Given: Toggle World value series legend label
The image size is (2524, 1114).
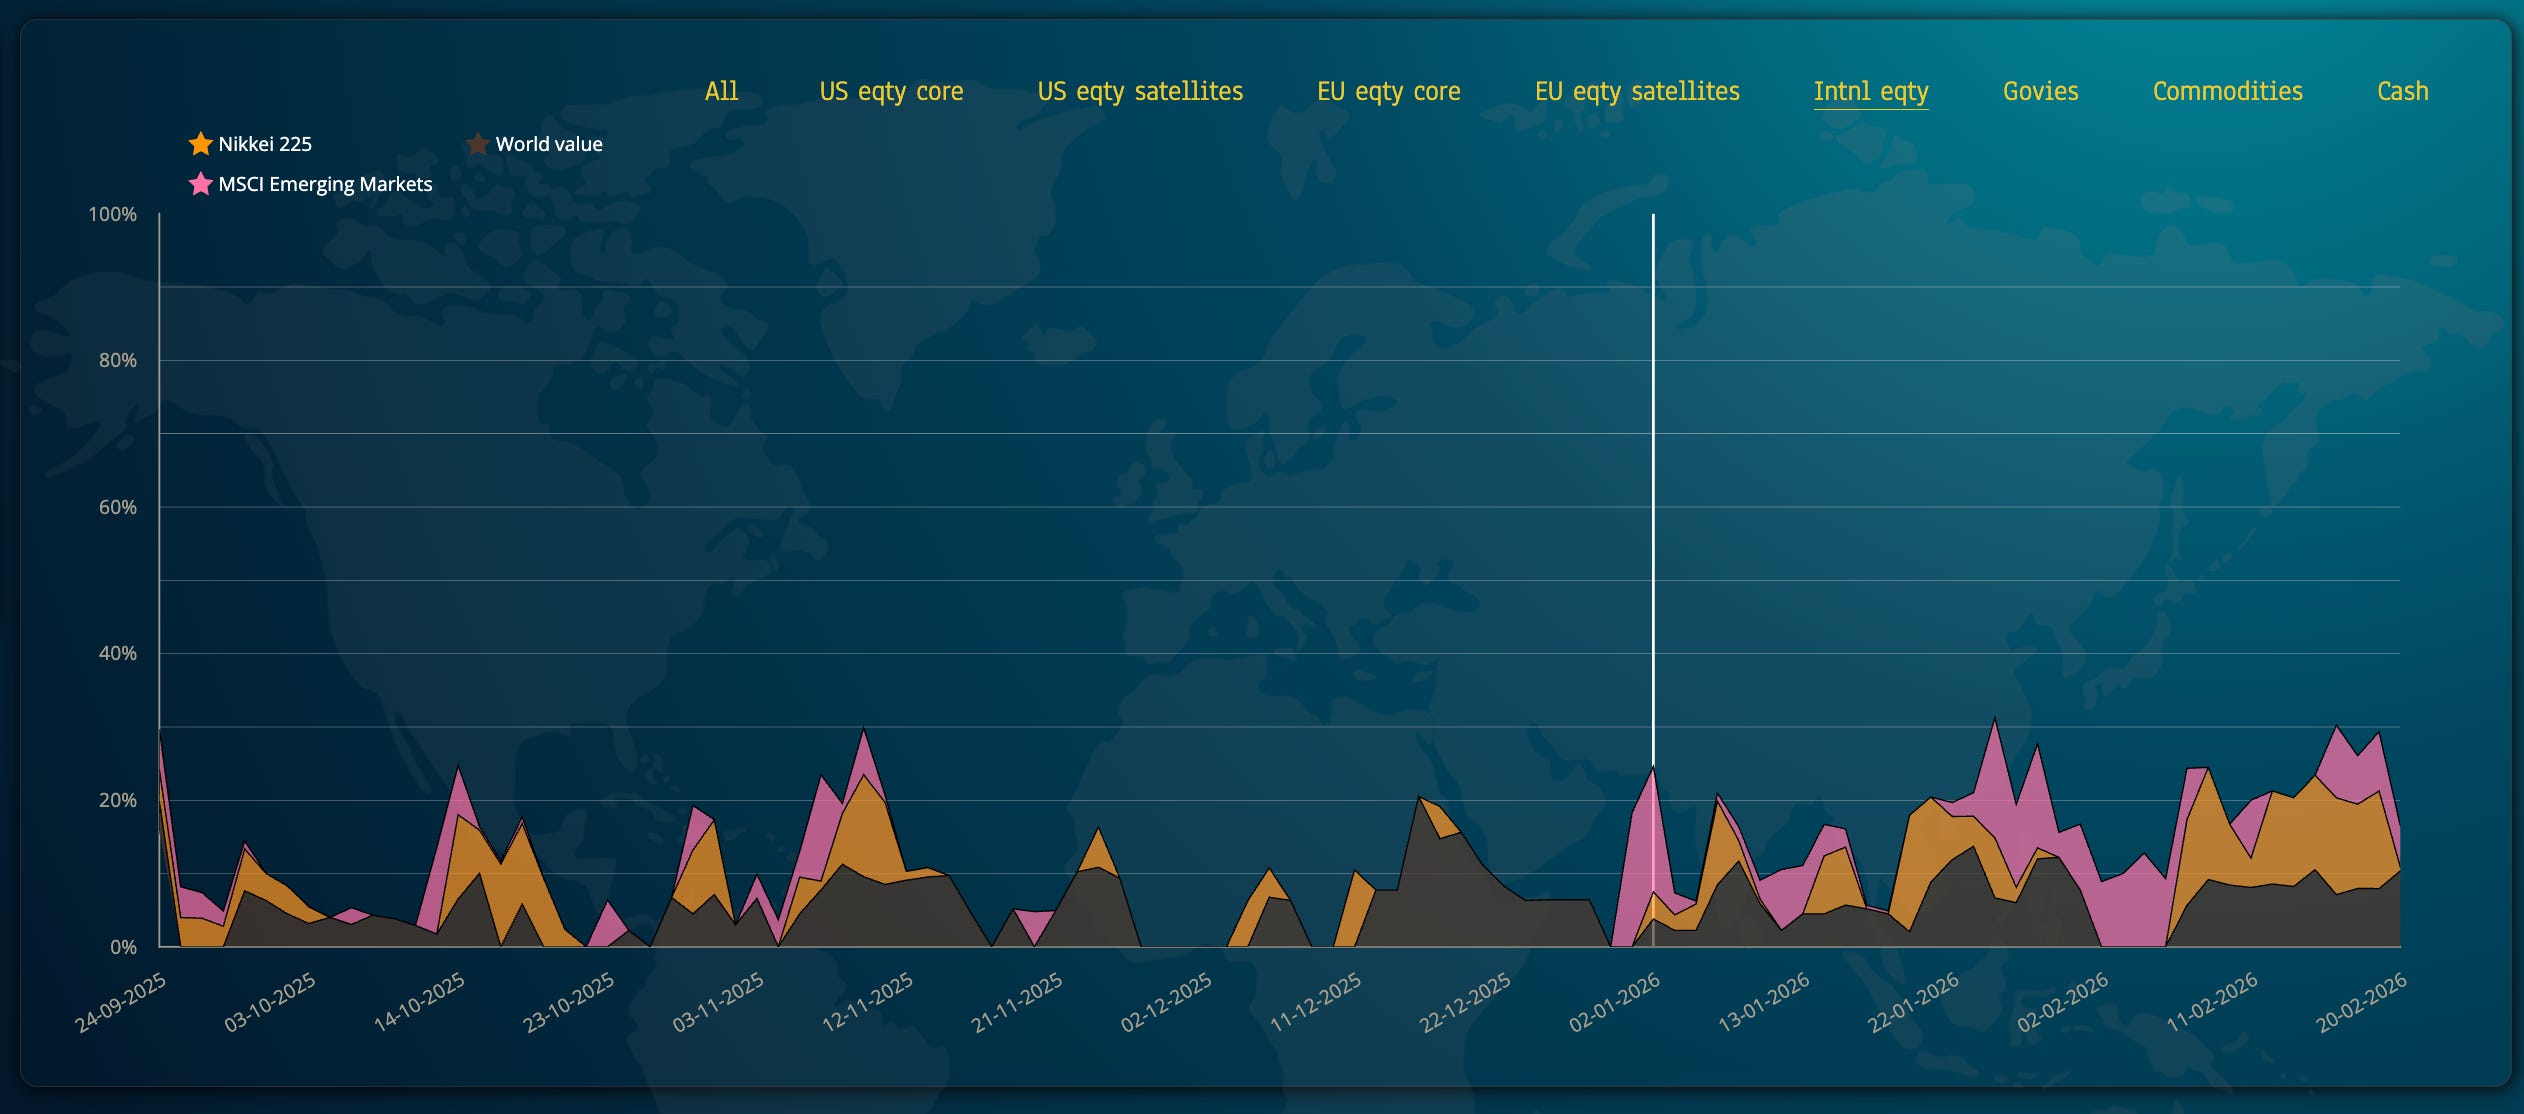Looking at the screenshot, I should pos(549,144).
